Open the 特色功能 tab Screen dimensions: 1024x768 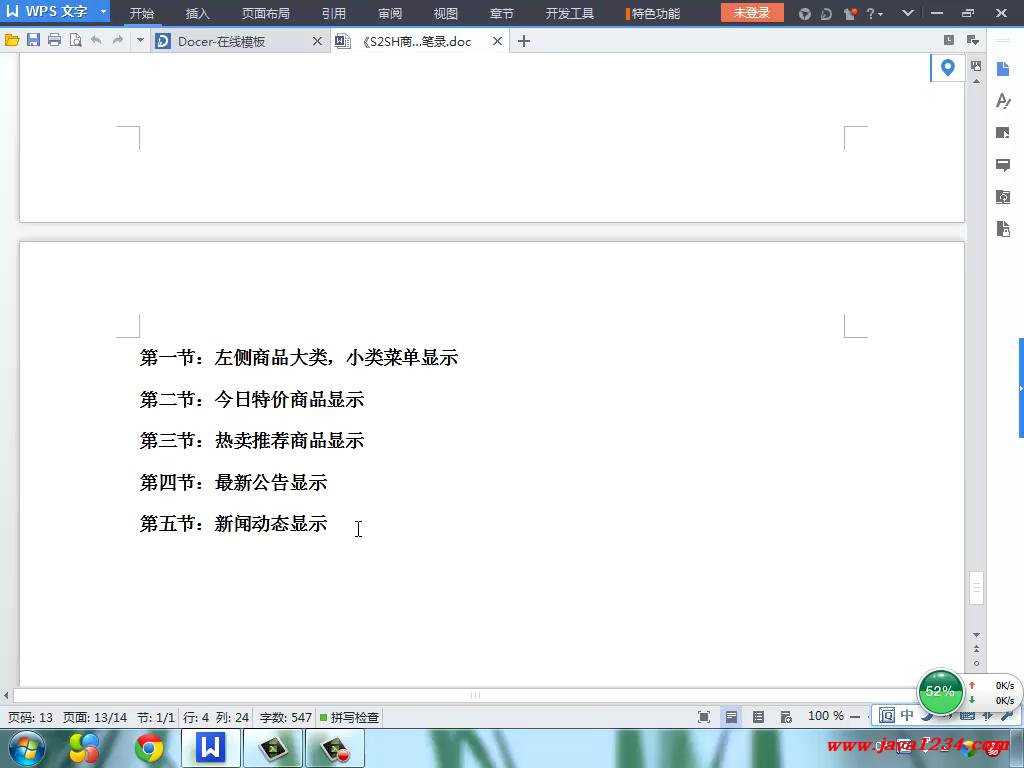click(654, 13)
